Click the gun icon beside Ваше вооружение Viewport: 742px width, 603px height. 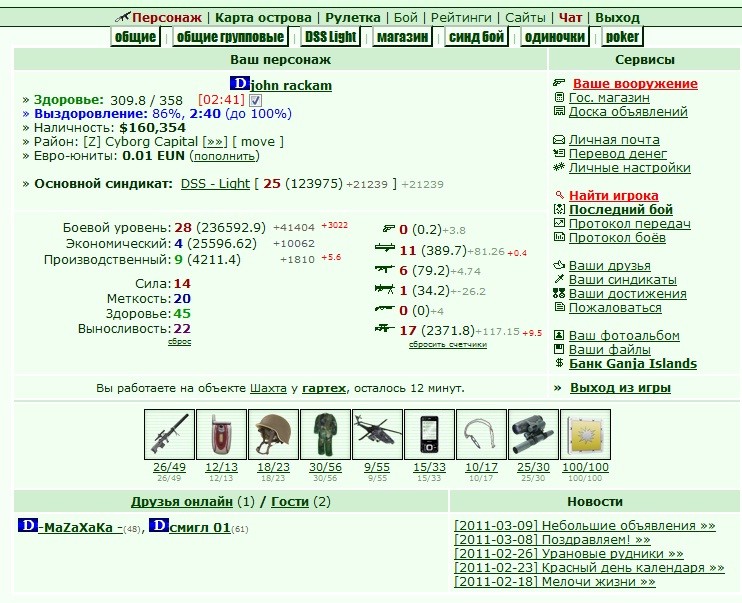(559, 83)
